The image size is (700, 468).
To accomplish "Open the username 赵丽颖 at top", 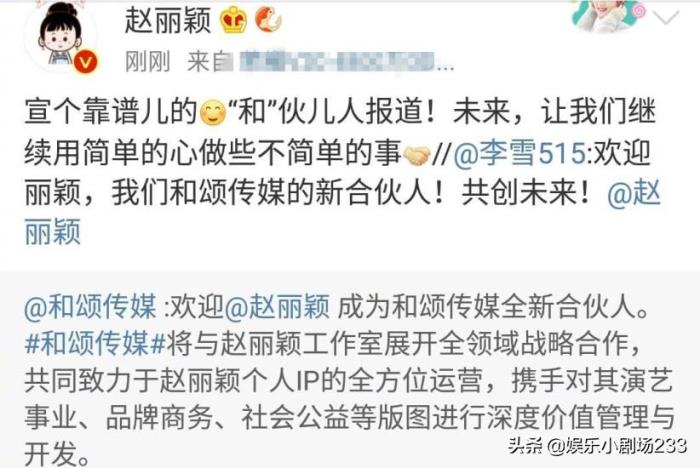I will (x=167, y=21).
